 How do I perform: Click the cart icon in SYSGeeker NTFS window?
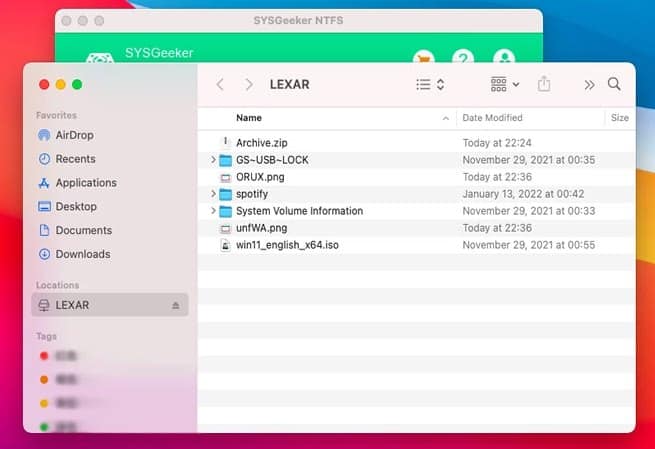click(424, 57)
